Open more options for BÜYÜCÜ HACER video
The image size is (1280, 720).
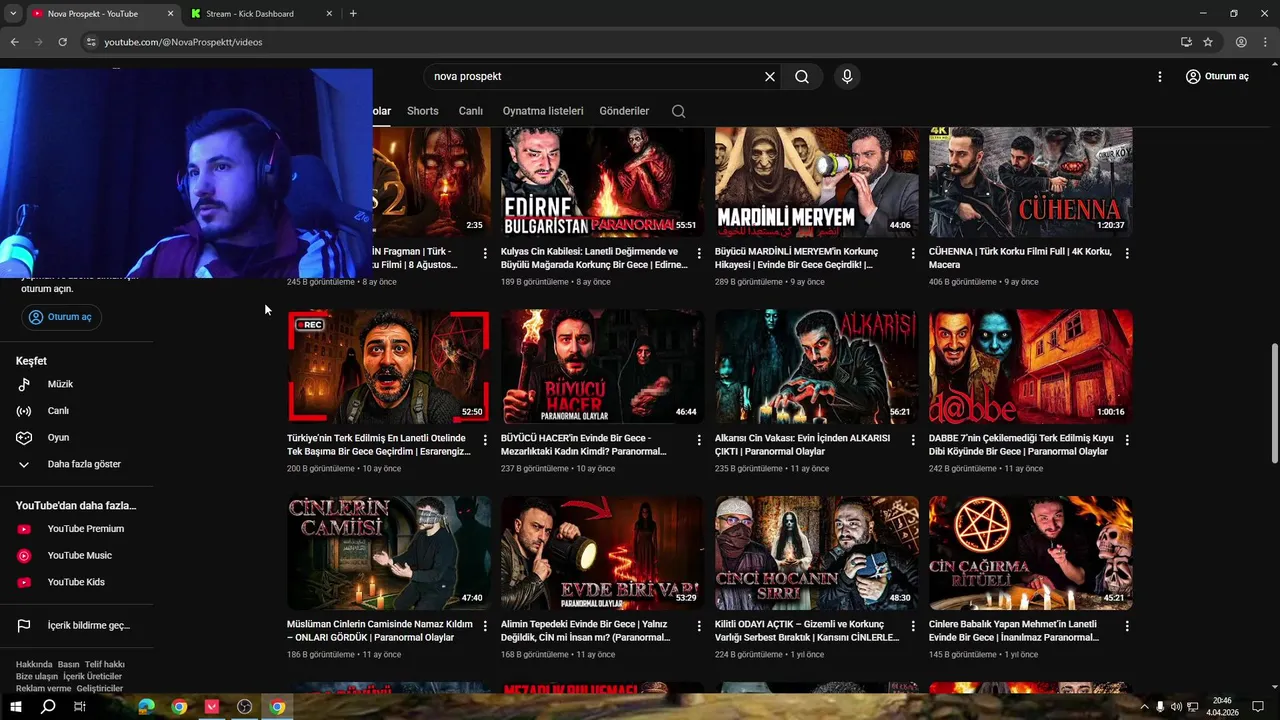[699, 440]
